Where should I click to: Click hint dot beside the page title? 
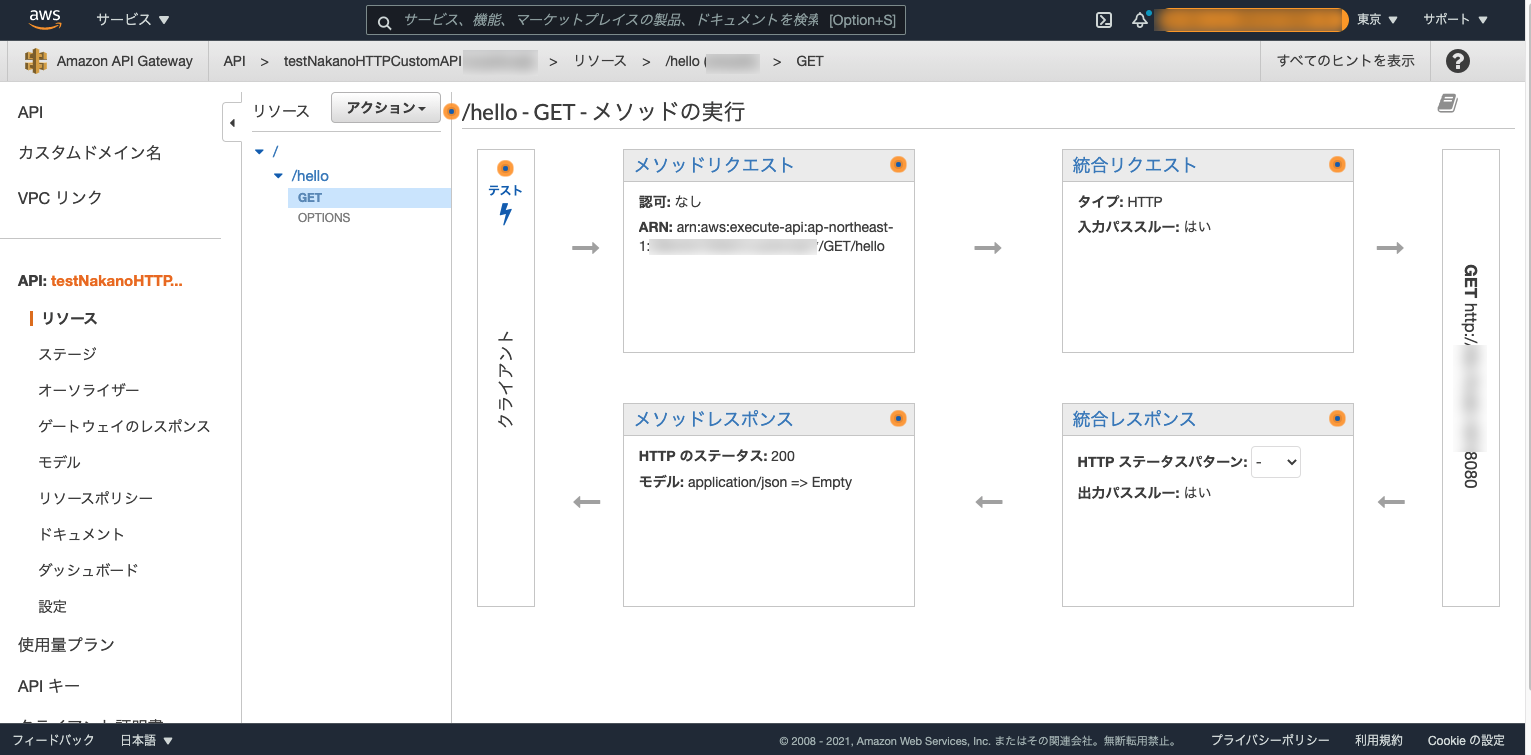451,112
